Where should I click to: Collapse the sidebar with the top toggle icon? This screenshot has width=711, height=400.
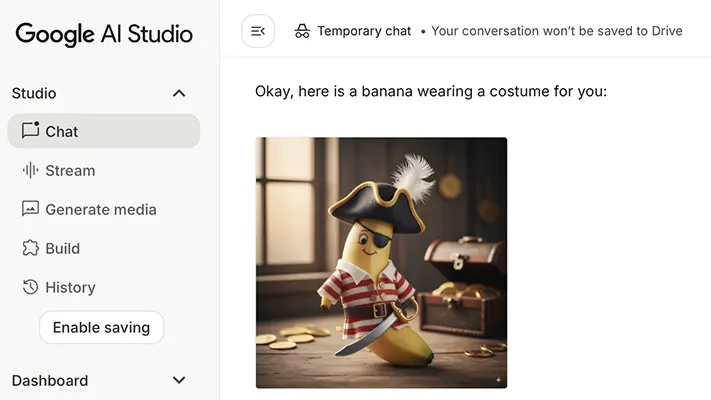(258, 31)
